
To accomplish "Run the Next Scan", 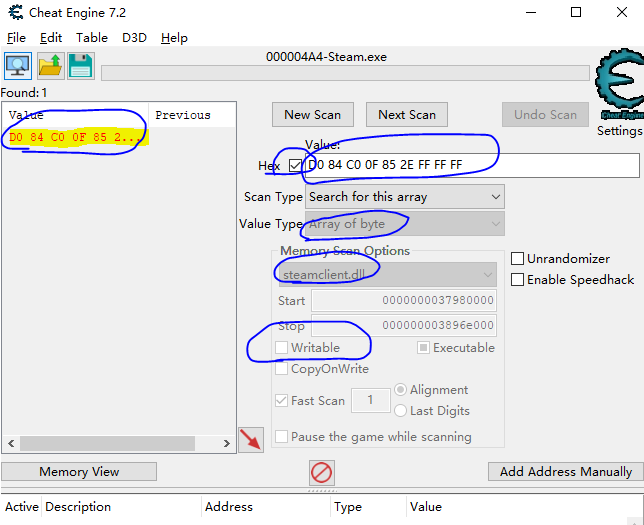I will tap(407, 115).
